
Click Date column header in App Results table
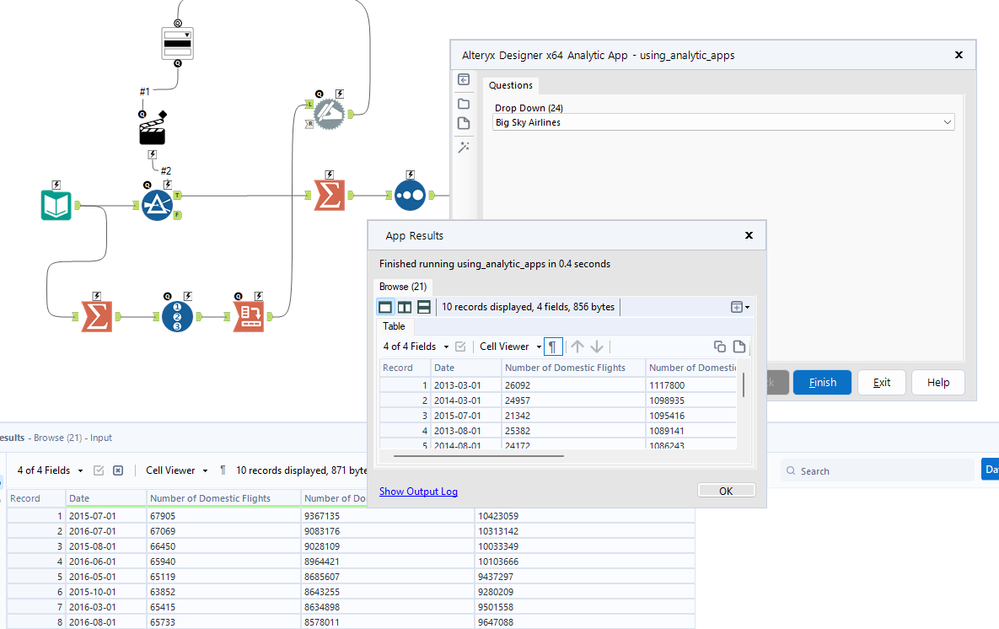pyautogui.click(x=466, y=368)
